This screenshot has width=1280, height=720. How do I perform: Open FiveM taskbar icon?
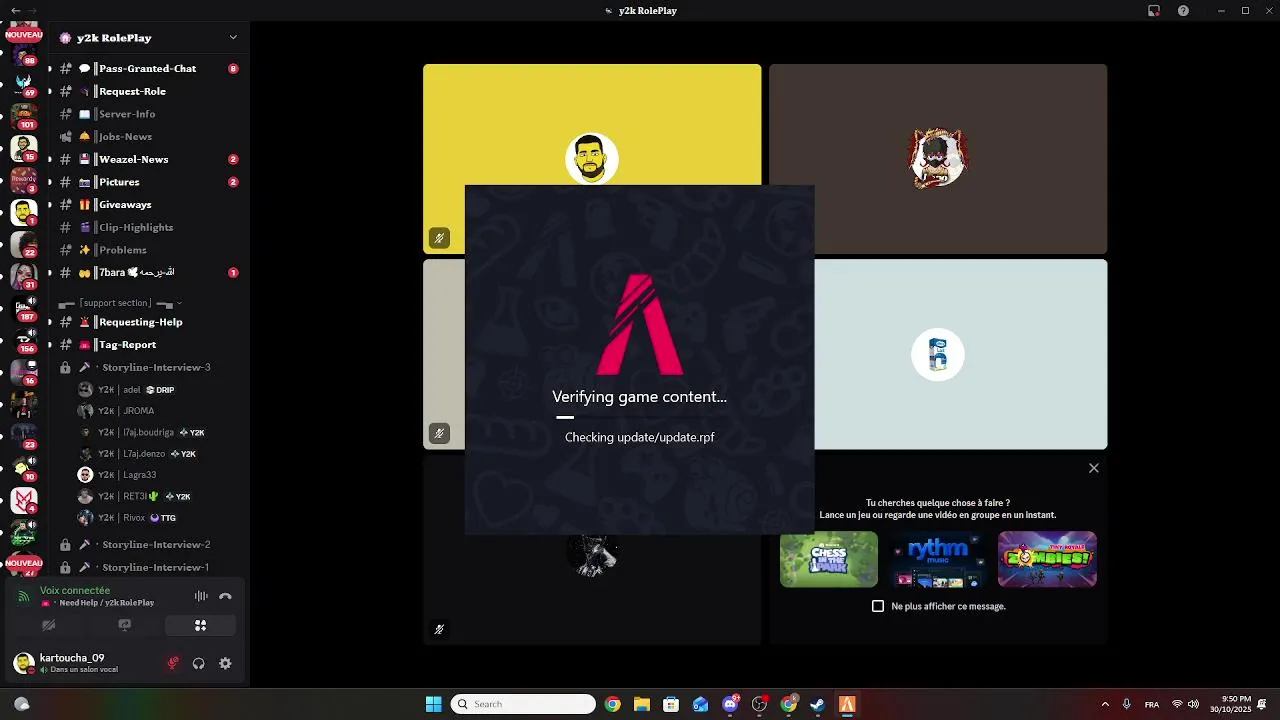[847, 704]
